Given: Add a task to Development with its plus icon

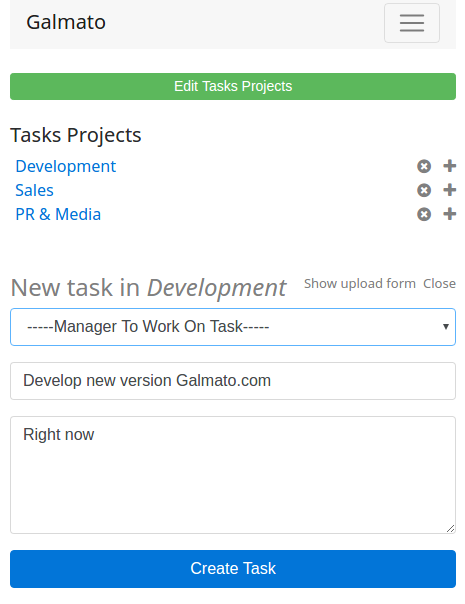Looking at the screenshot, I should [450, 166].
